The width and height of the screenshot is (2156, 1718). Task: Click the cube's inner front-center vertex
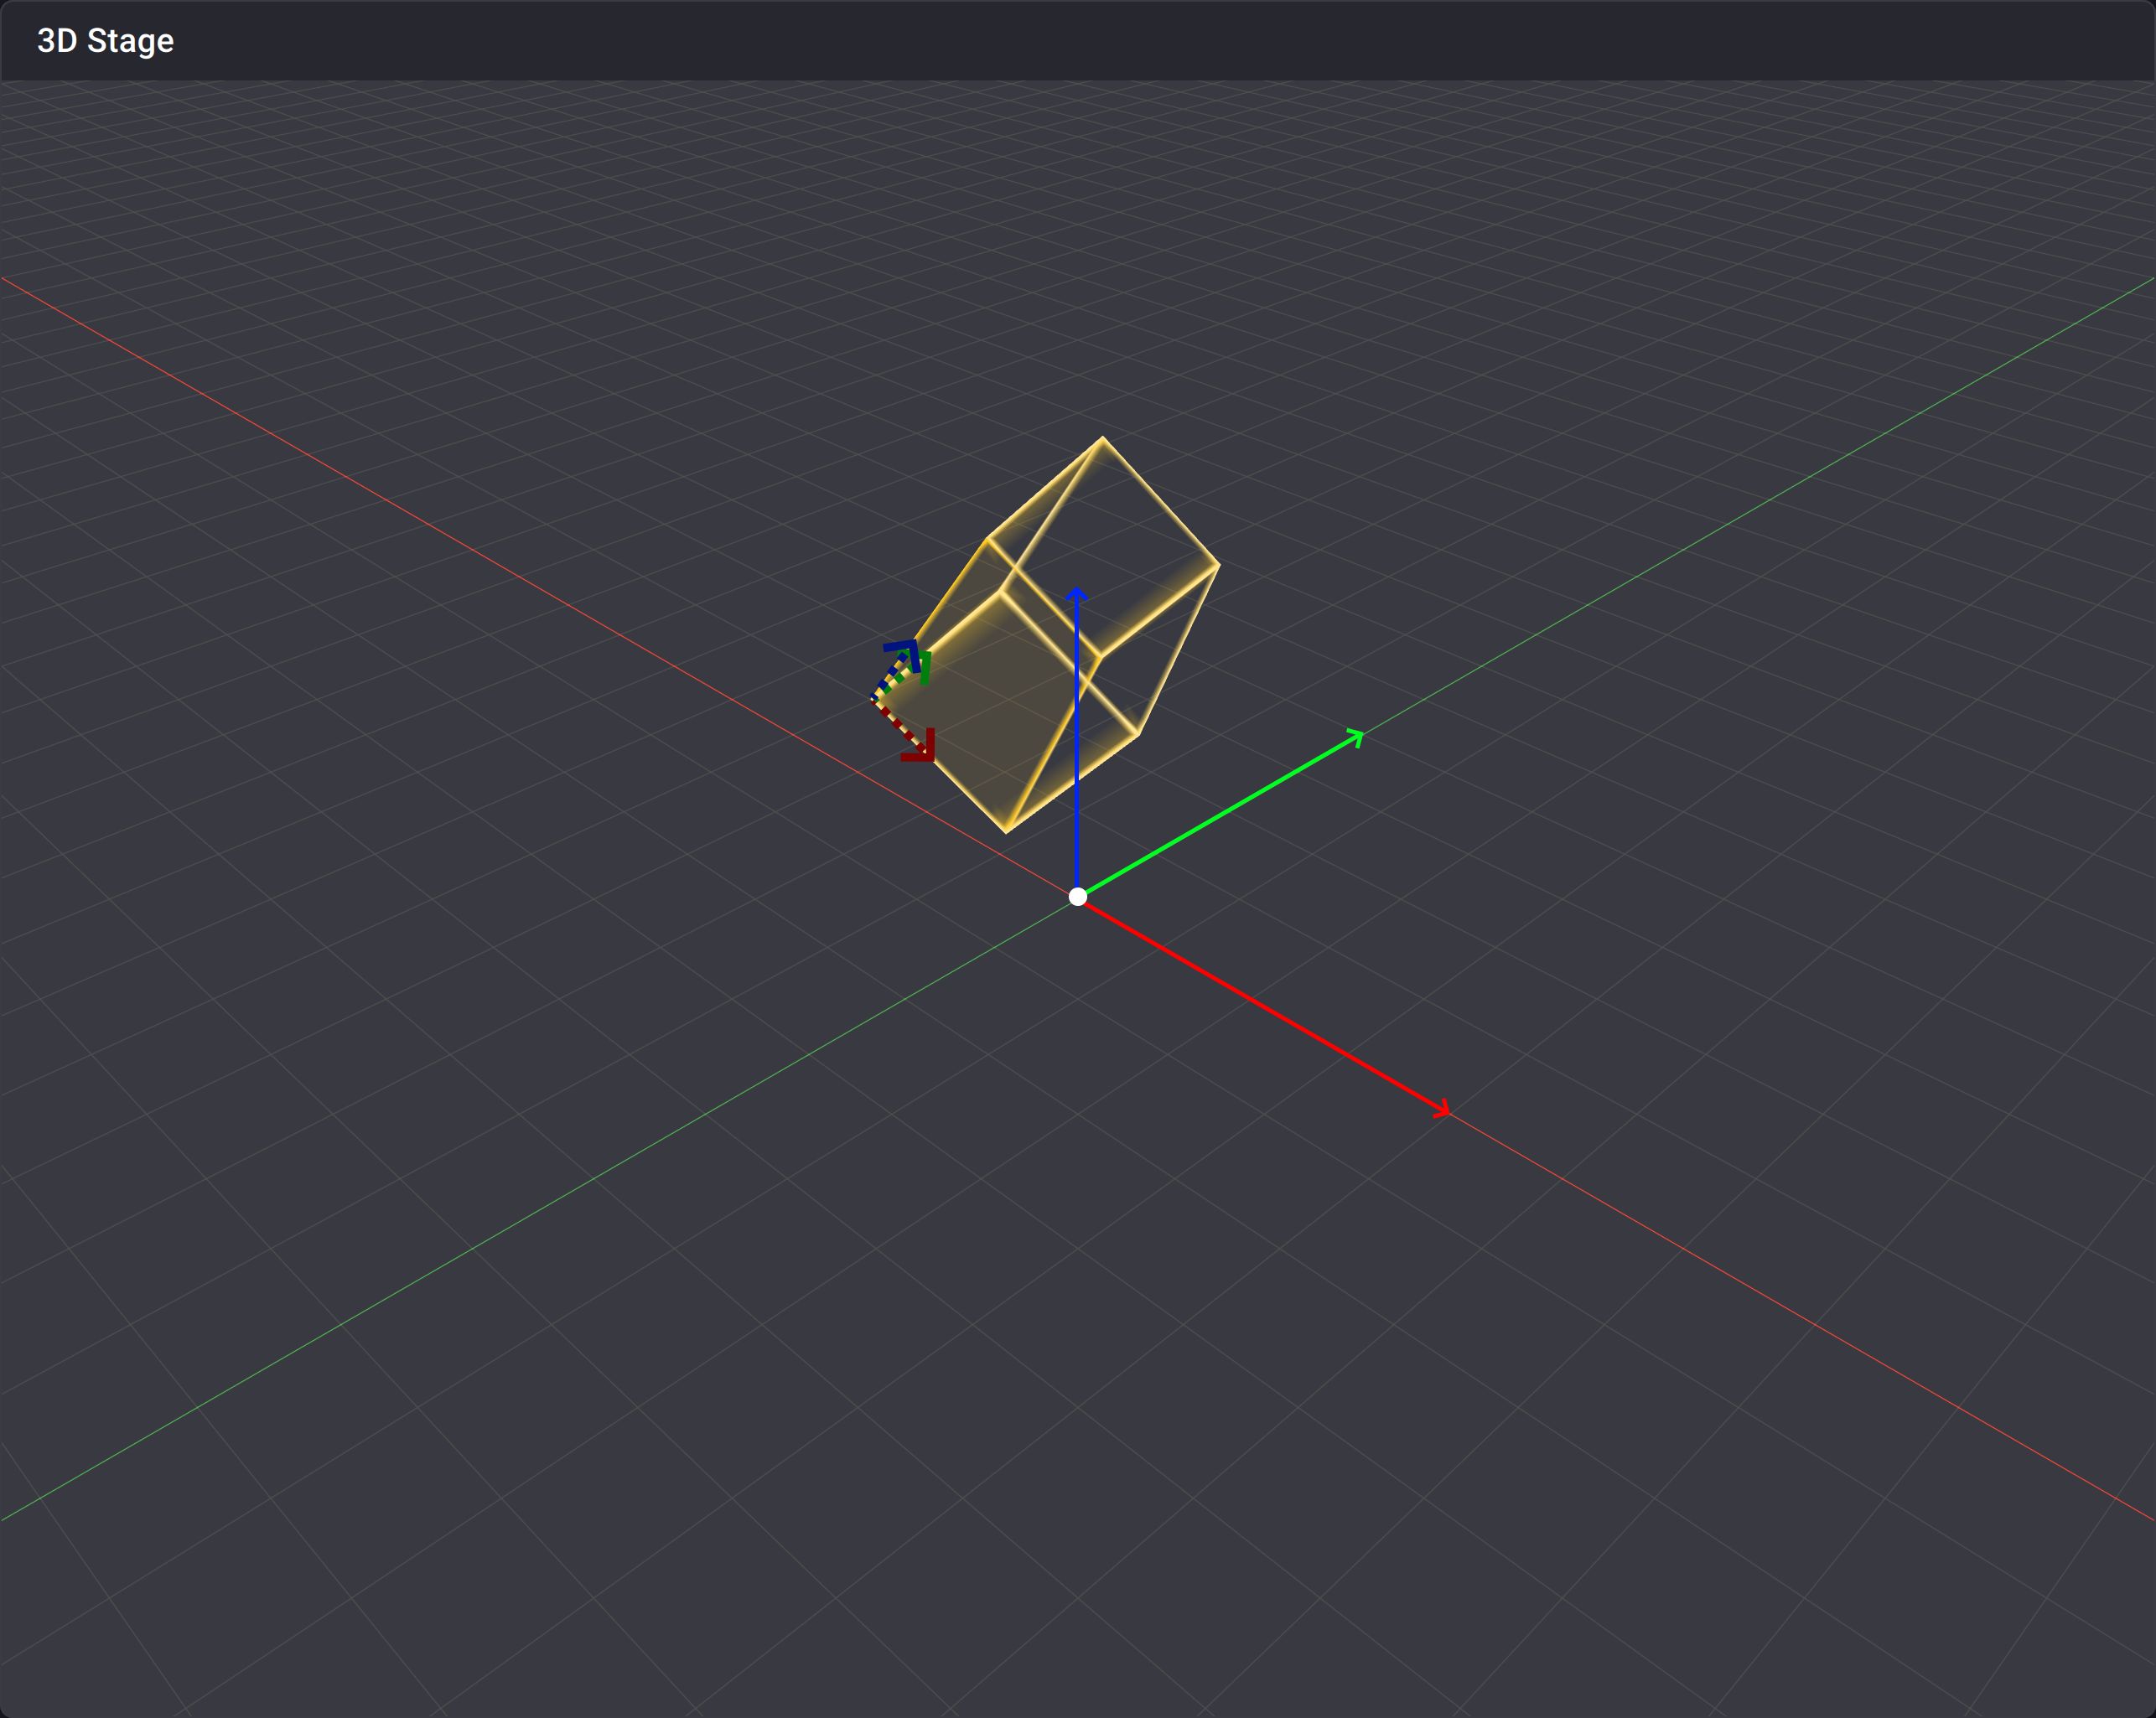coord(1001,592)
